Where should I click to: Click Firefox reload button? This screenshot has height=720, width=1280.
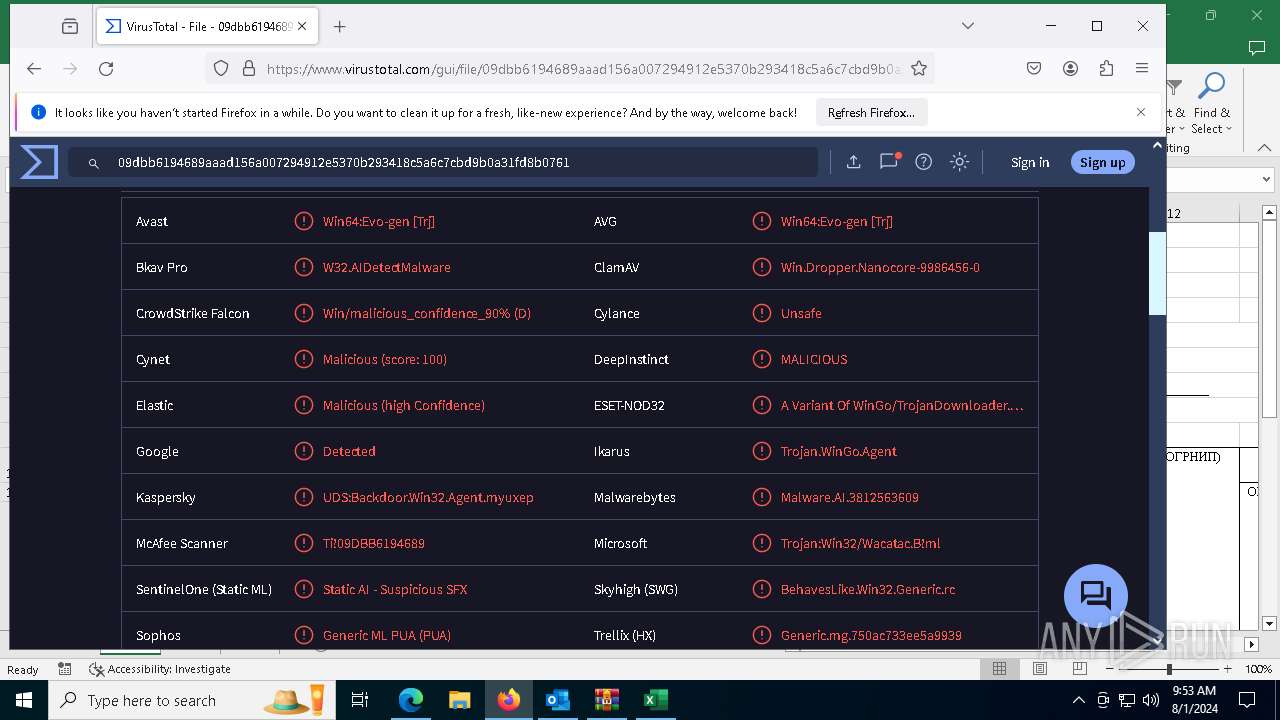106,69
